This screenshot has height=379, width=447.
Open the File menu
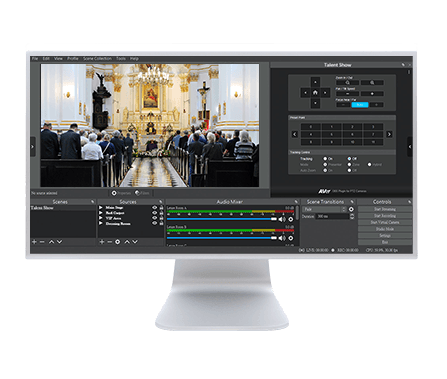tap(35, 59)
